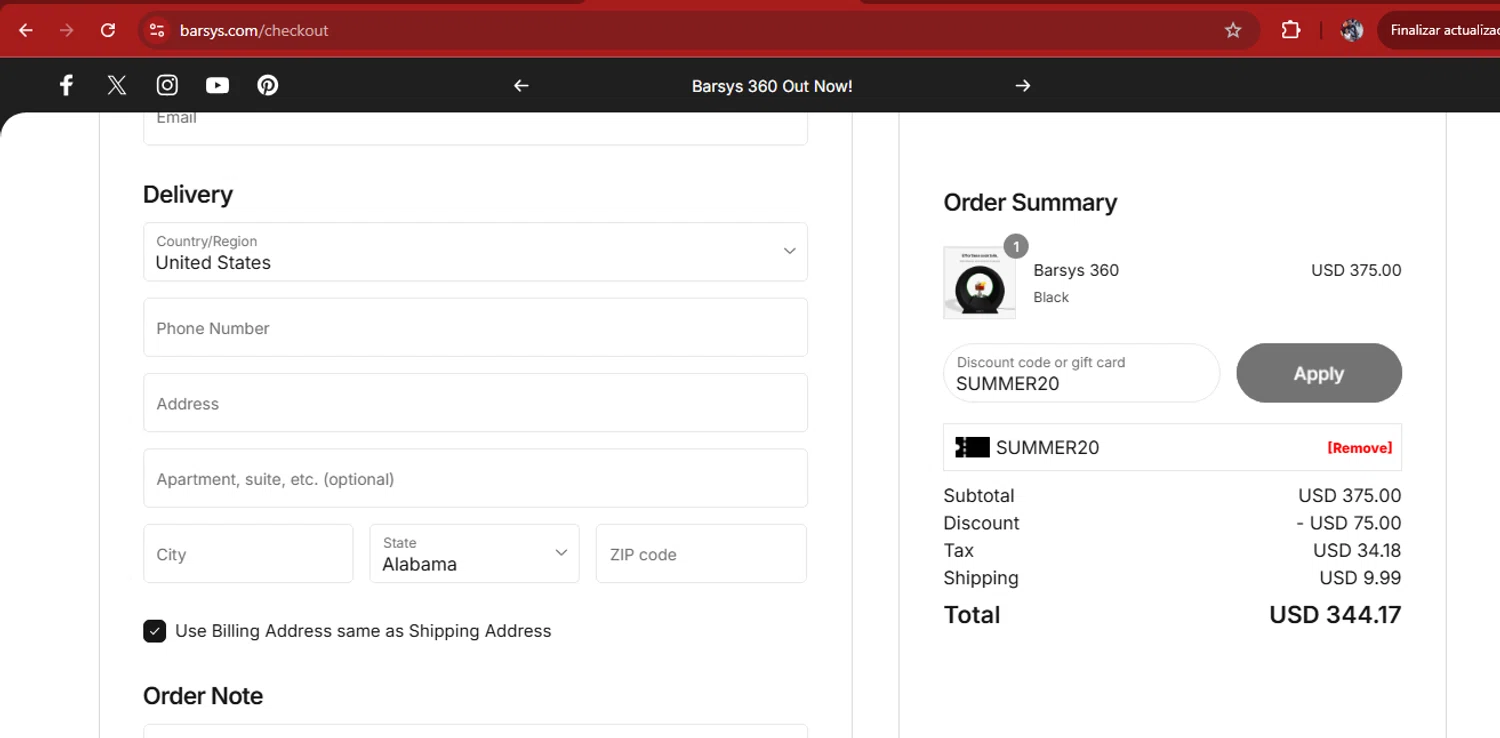Focus the Phone Number field
1500x738 pixels.
click(475, 327)
